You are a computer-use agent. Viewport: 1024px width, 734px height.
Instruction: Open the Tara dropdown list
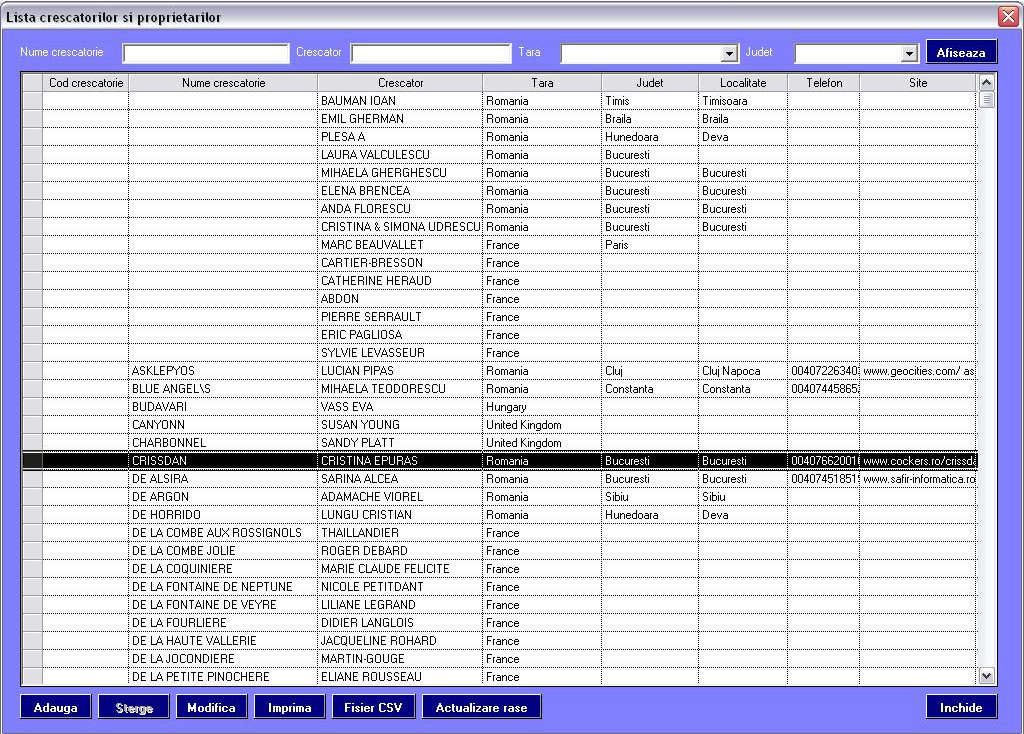(x=729, y=54)
